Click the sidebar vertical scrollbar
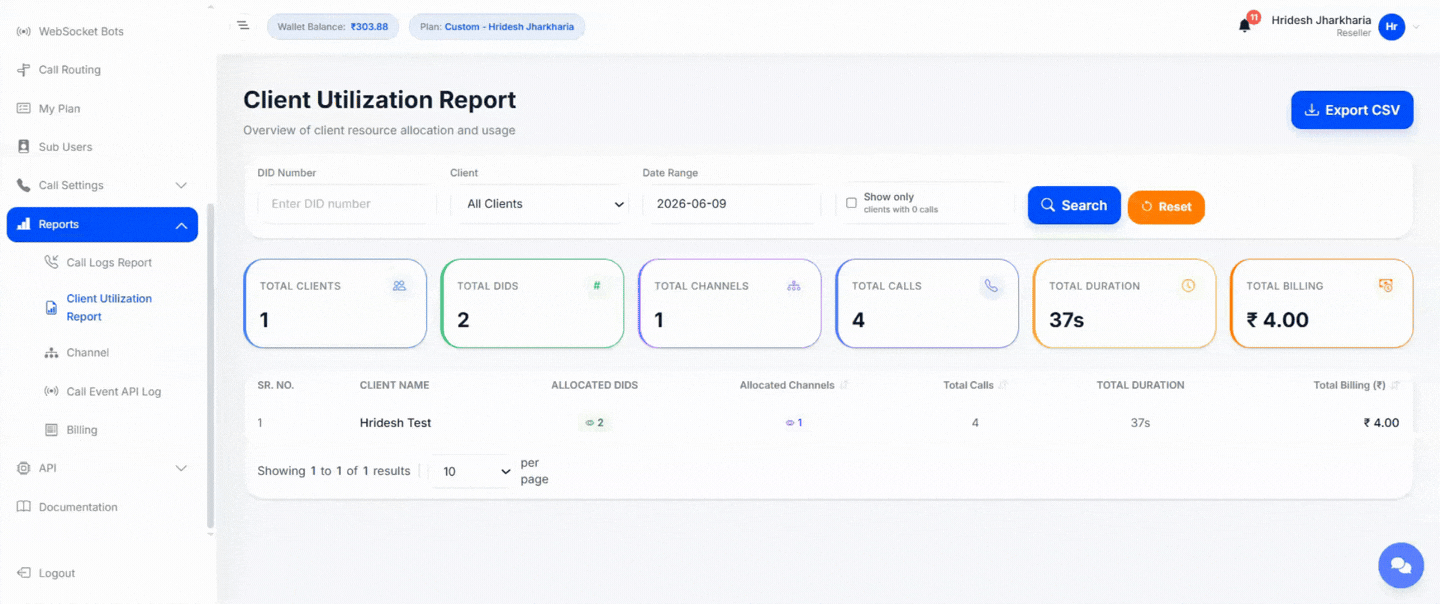 (x=210, y=366)
